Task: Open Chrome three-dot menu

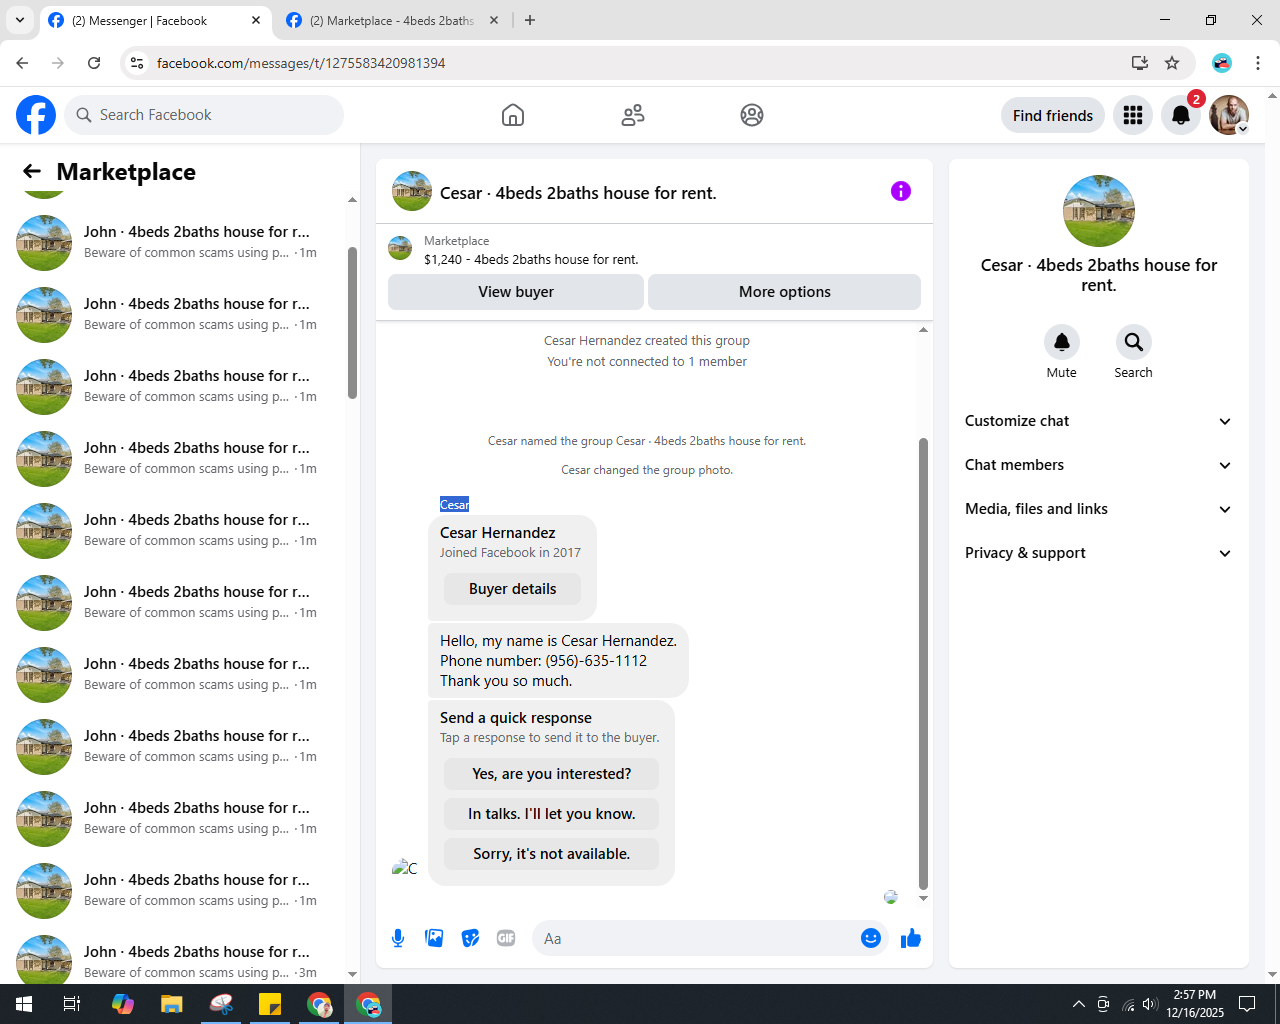Action: pyautogui.click(x=1258, y=63)
